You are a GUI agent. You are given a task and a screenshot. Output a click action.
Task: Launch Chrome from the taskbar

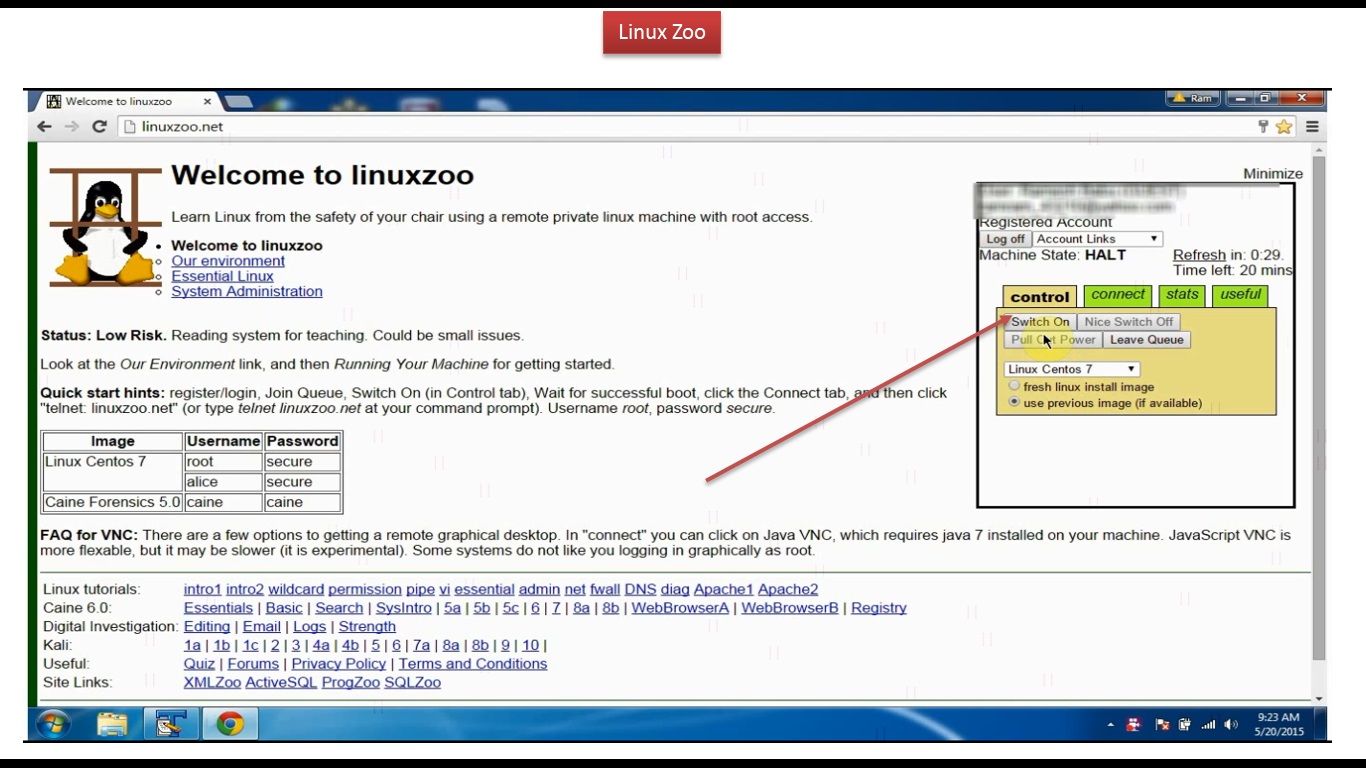click(230, 723)
